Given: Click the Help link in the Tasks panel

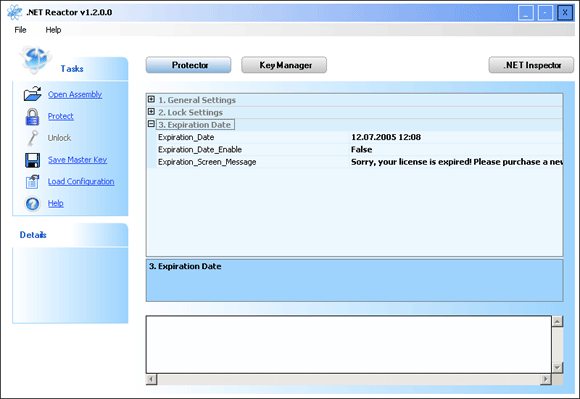Looking at the screenshot, I should 55,203.
